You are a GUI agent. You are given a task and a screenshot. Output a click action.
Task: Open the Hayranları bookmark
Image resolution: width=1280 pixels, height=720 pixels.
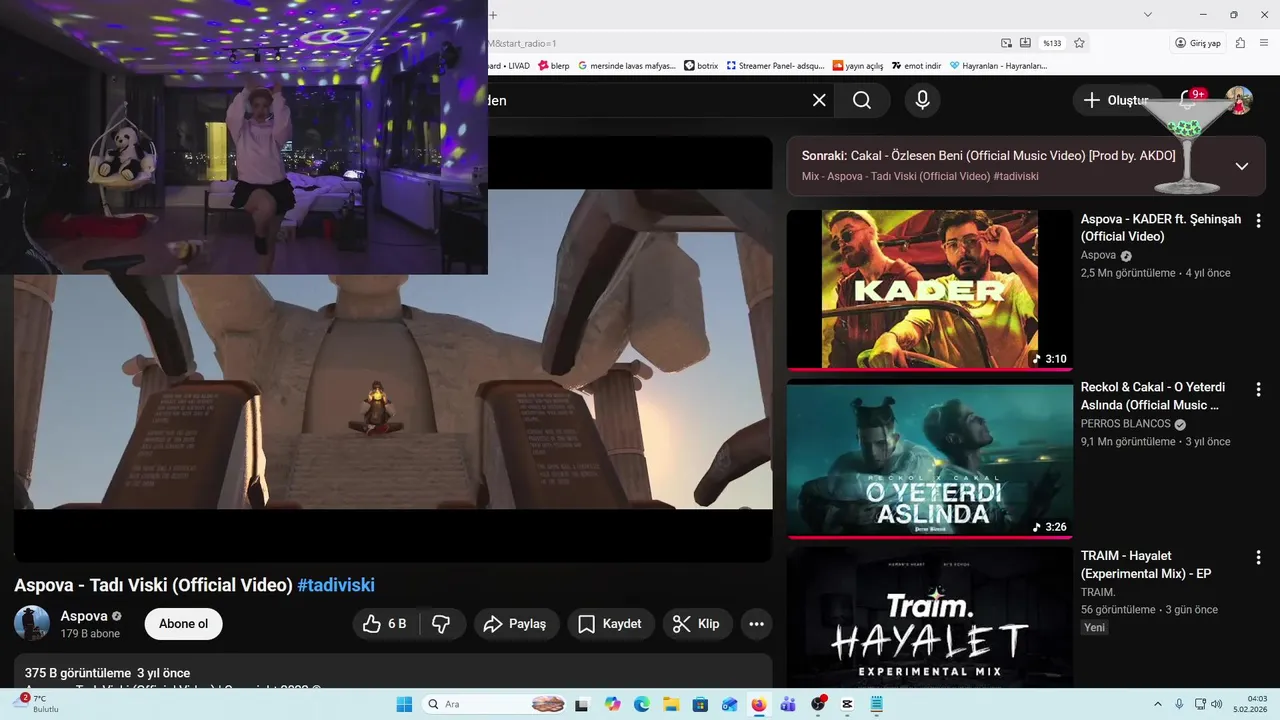point(998,66)
